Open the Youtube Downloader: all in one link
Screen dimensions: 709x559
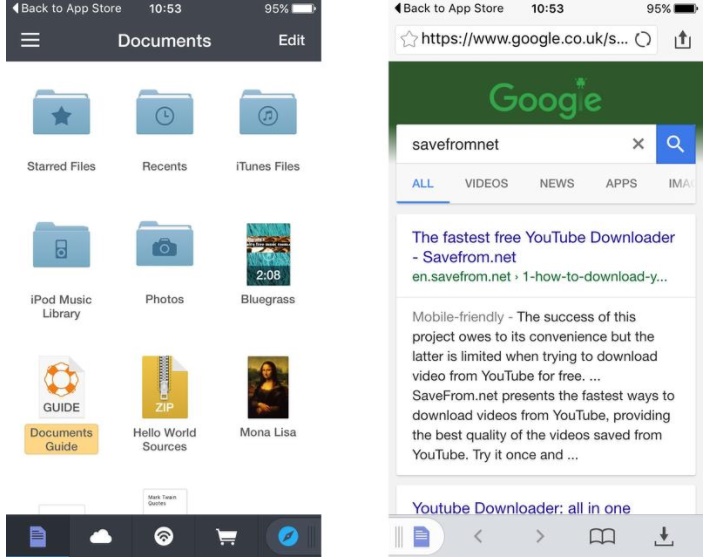click(521, 507)
